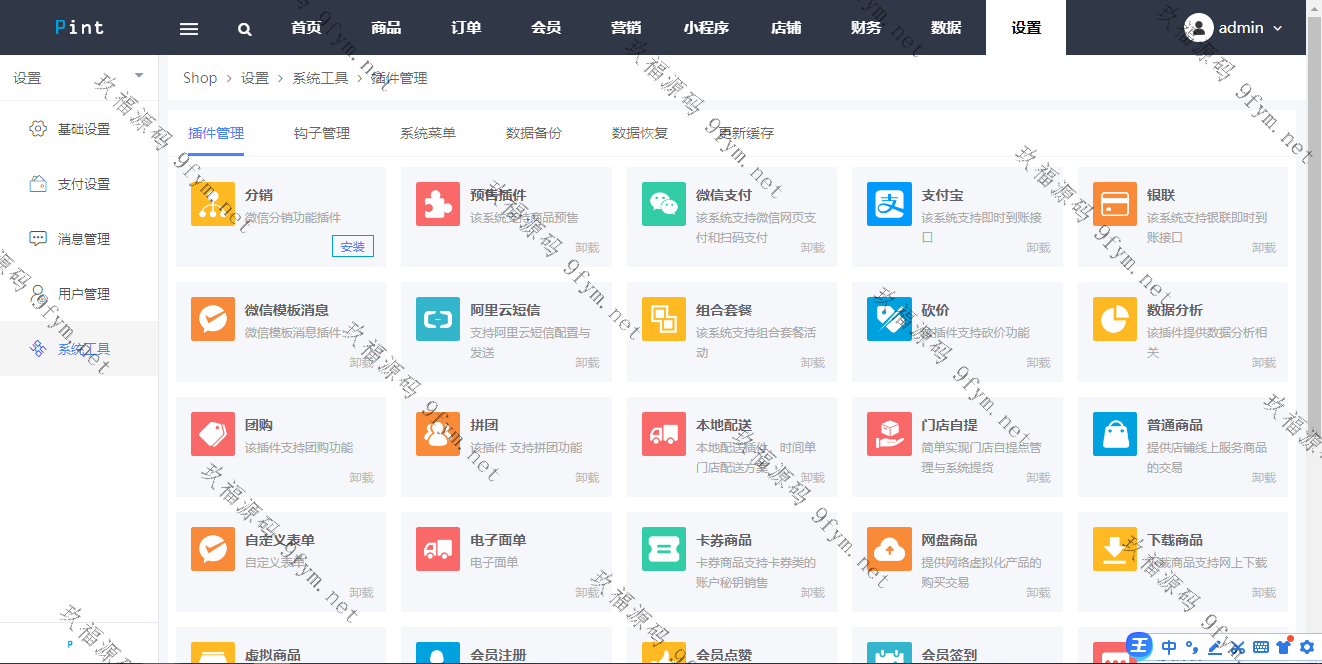Click 卸载 on the 下载商品 card
This screenshot has height=664, width=1322.
pyautogui.click(x=1264, y=593)
